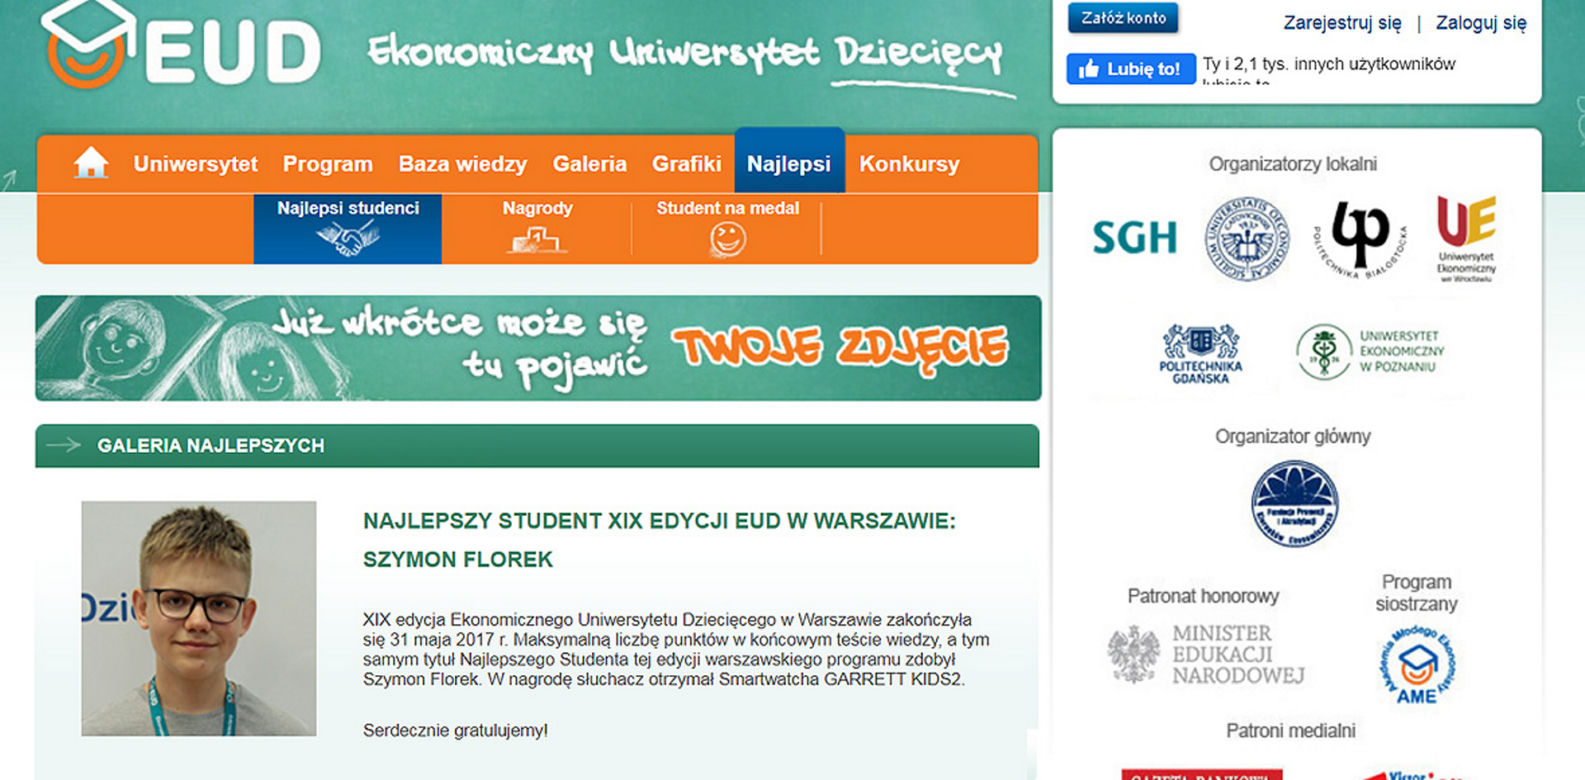Image resolution: width=1585 pixels, height=780 pixels.
Task: Click the handshake icon under Najlepsi studenci
Action: [347, 239]
